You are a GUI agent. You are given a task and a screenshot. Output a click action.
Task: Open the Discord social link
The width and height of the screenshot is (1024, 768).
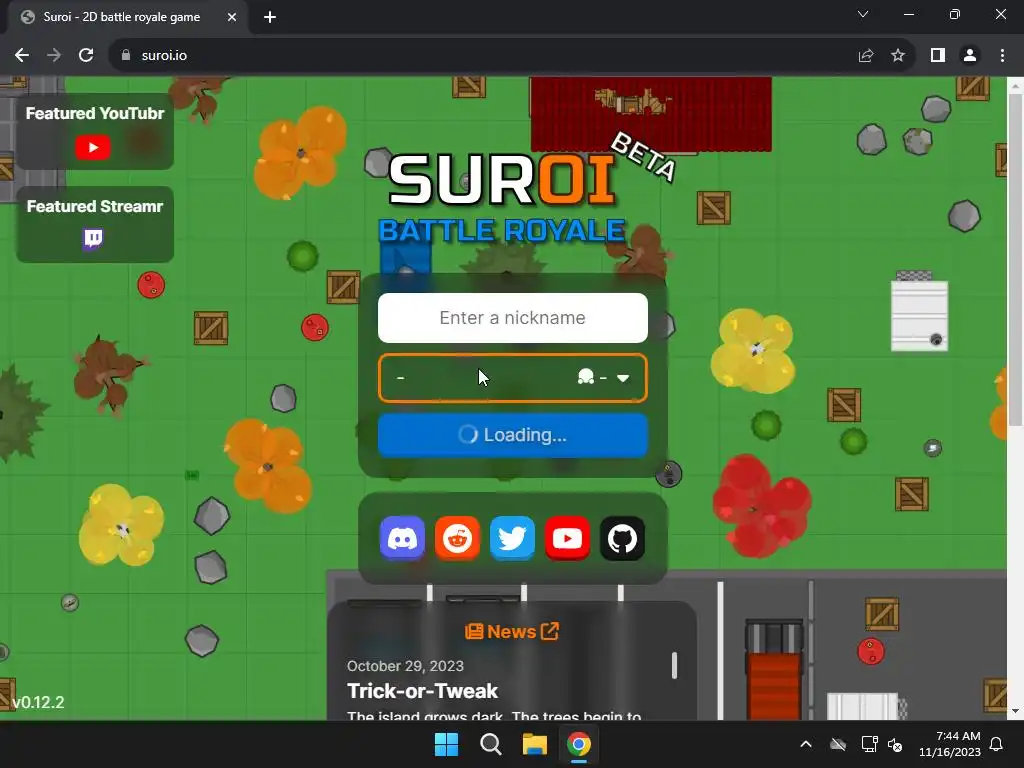402,538
